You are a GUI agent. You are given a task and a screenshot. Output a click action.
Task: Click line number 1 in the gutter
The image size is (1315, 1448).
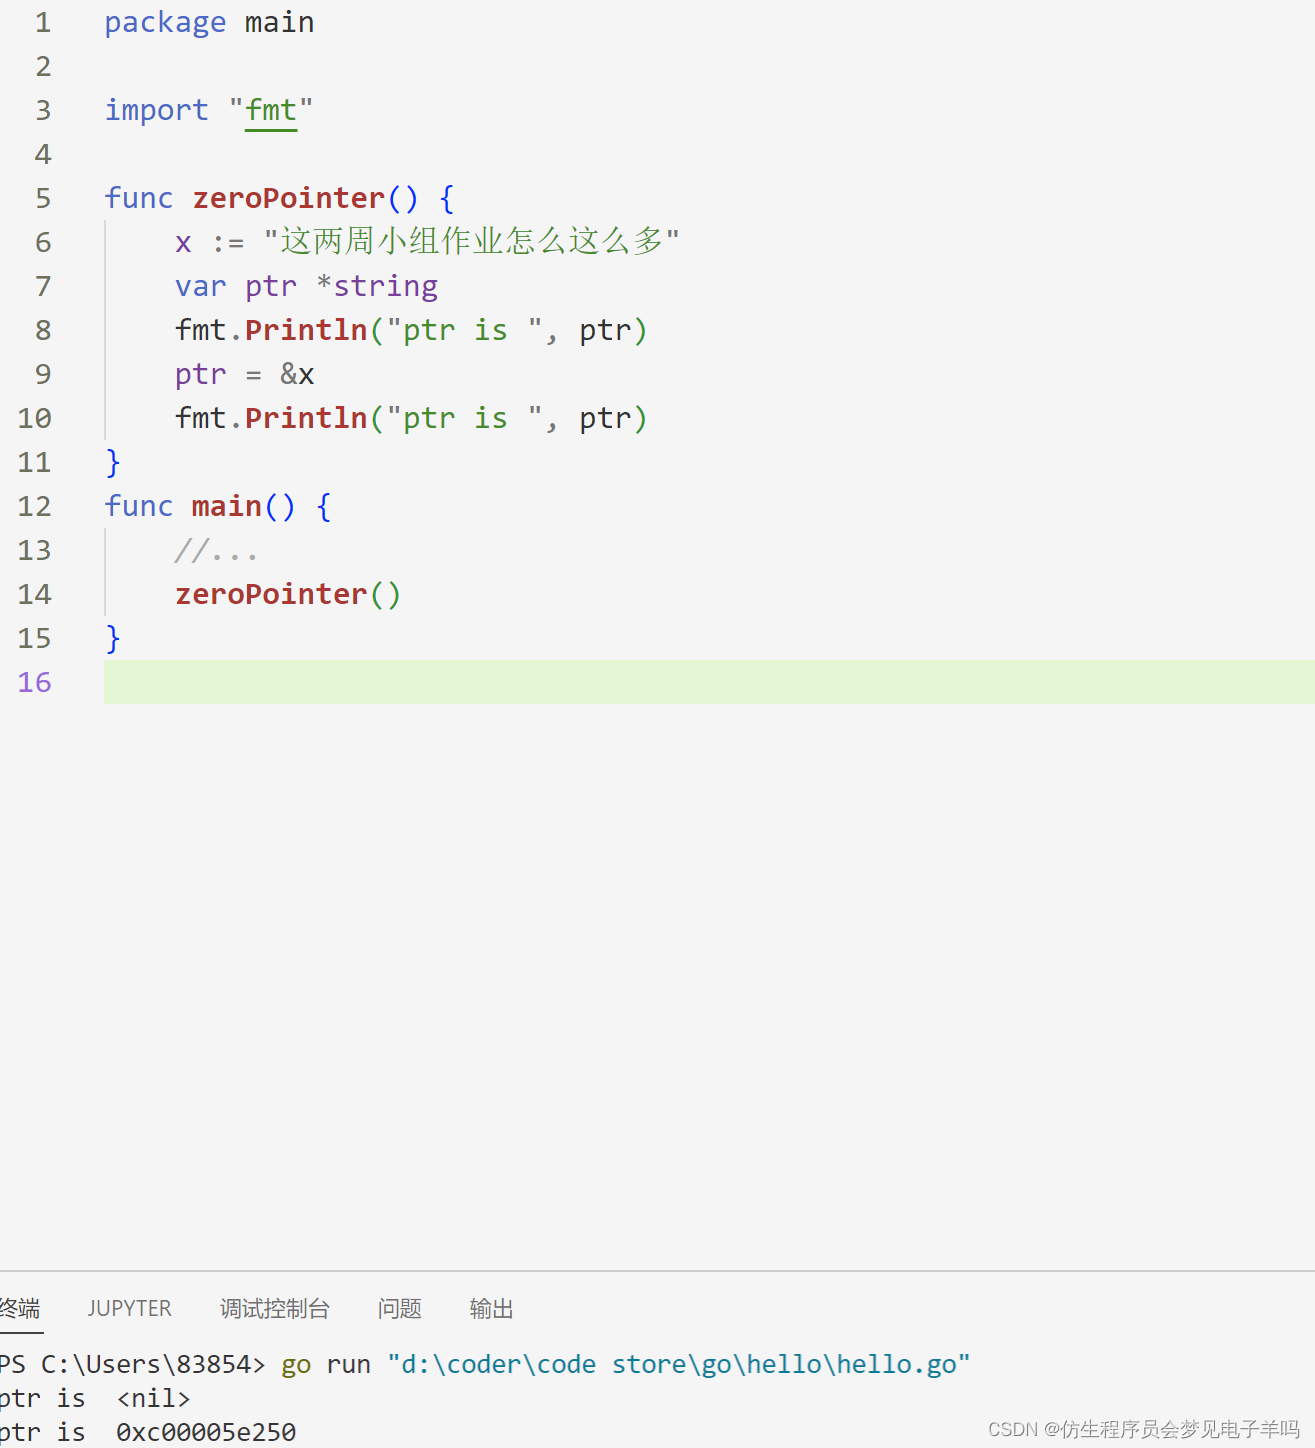pos(43,22)
